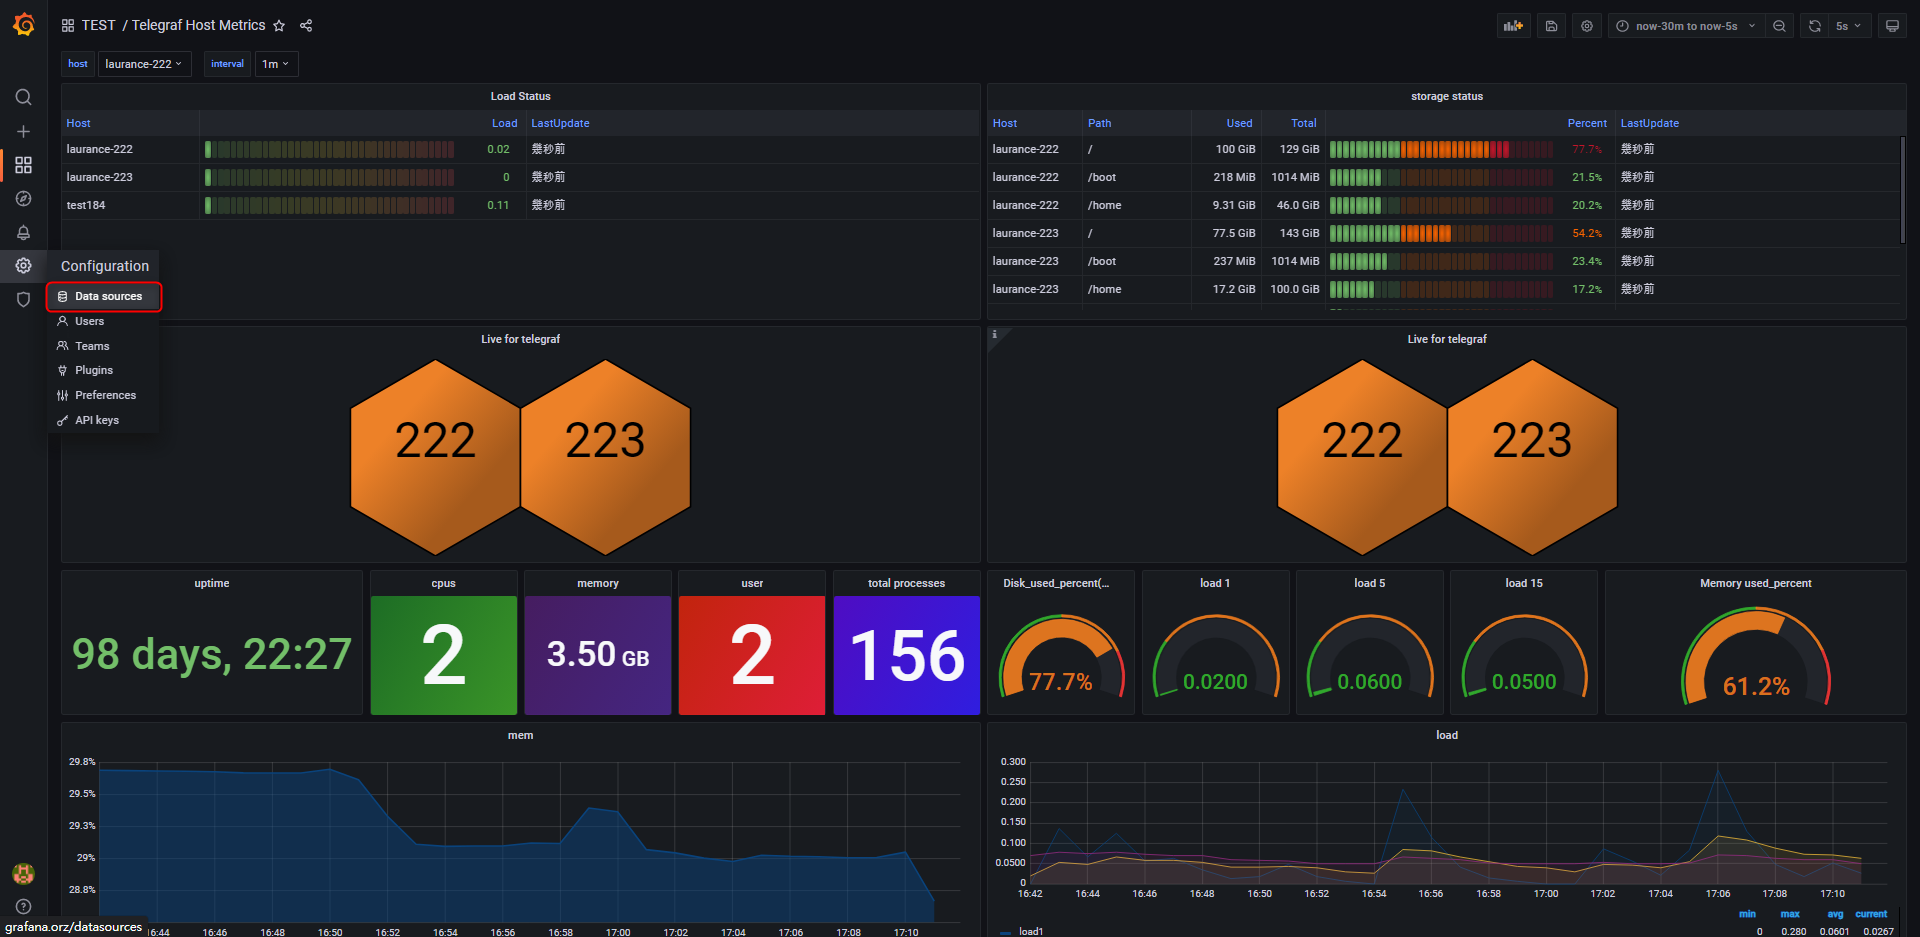The height and width of the screenshot is (937, 1920).
Task: Click the Configuration gear icon in sidebar
Action: click(24, 266)
